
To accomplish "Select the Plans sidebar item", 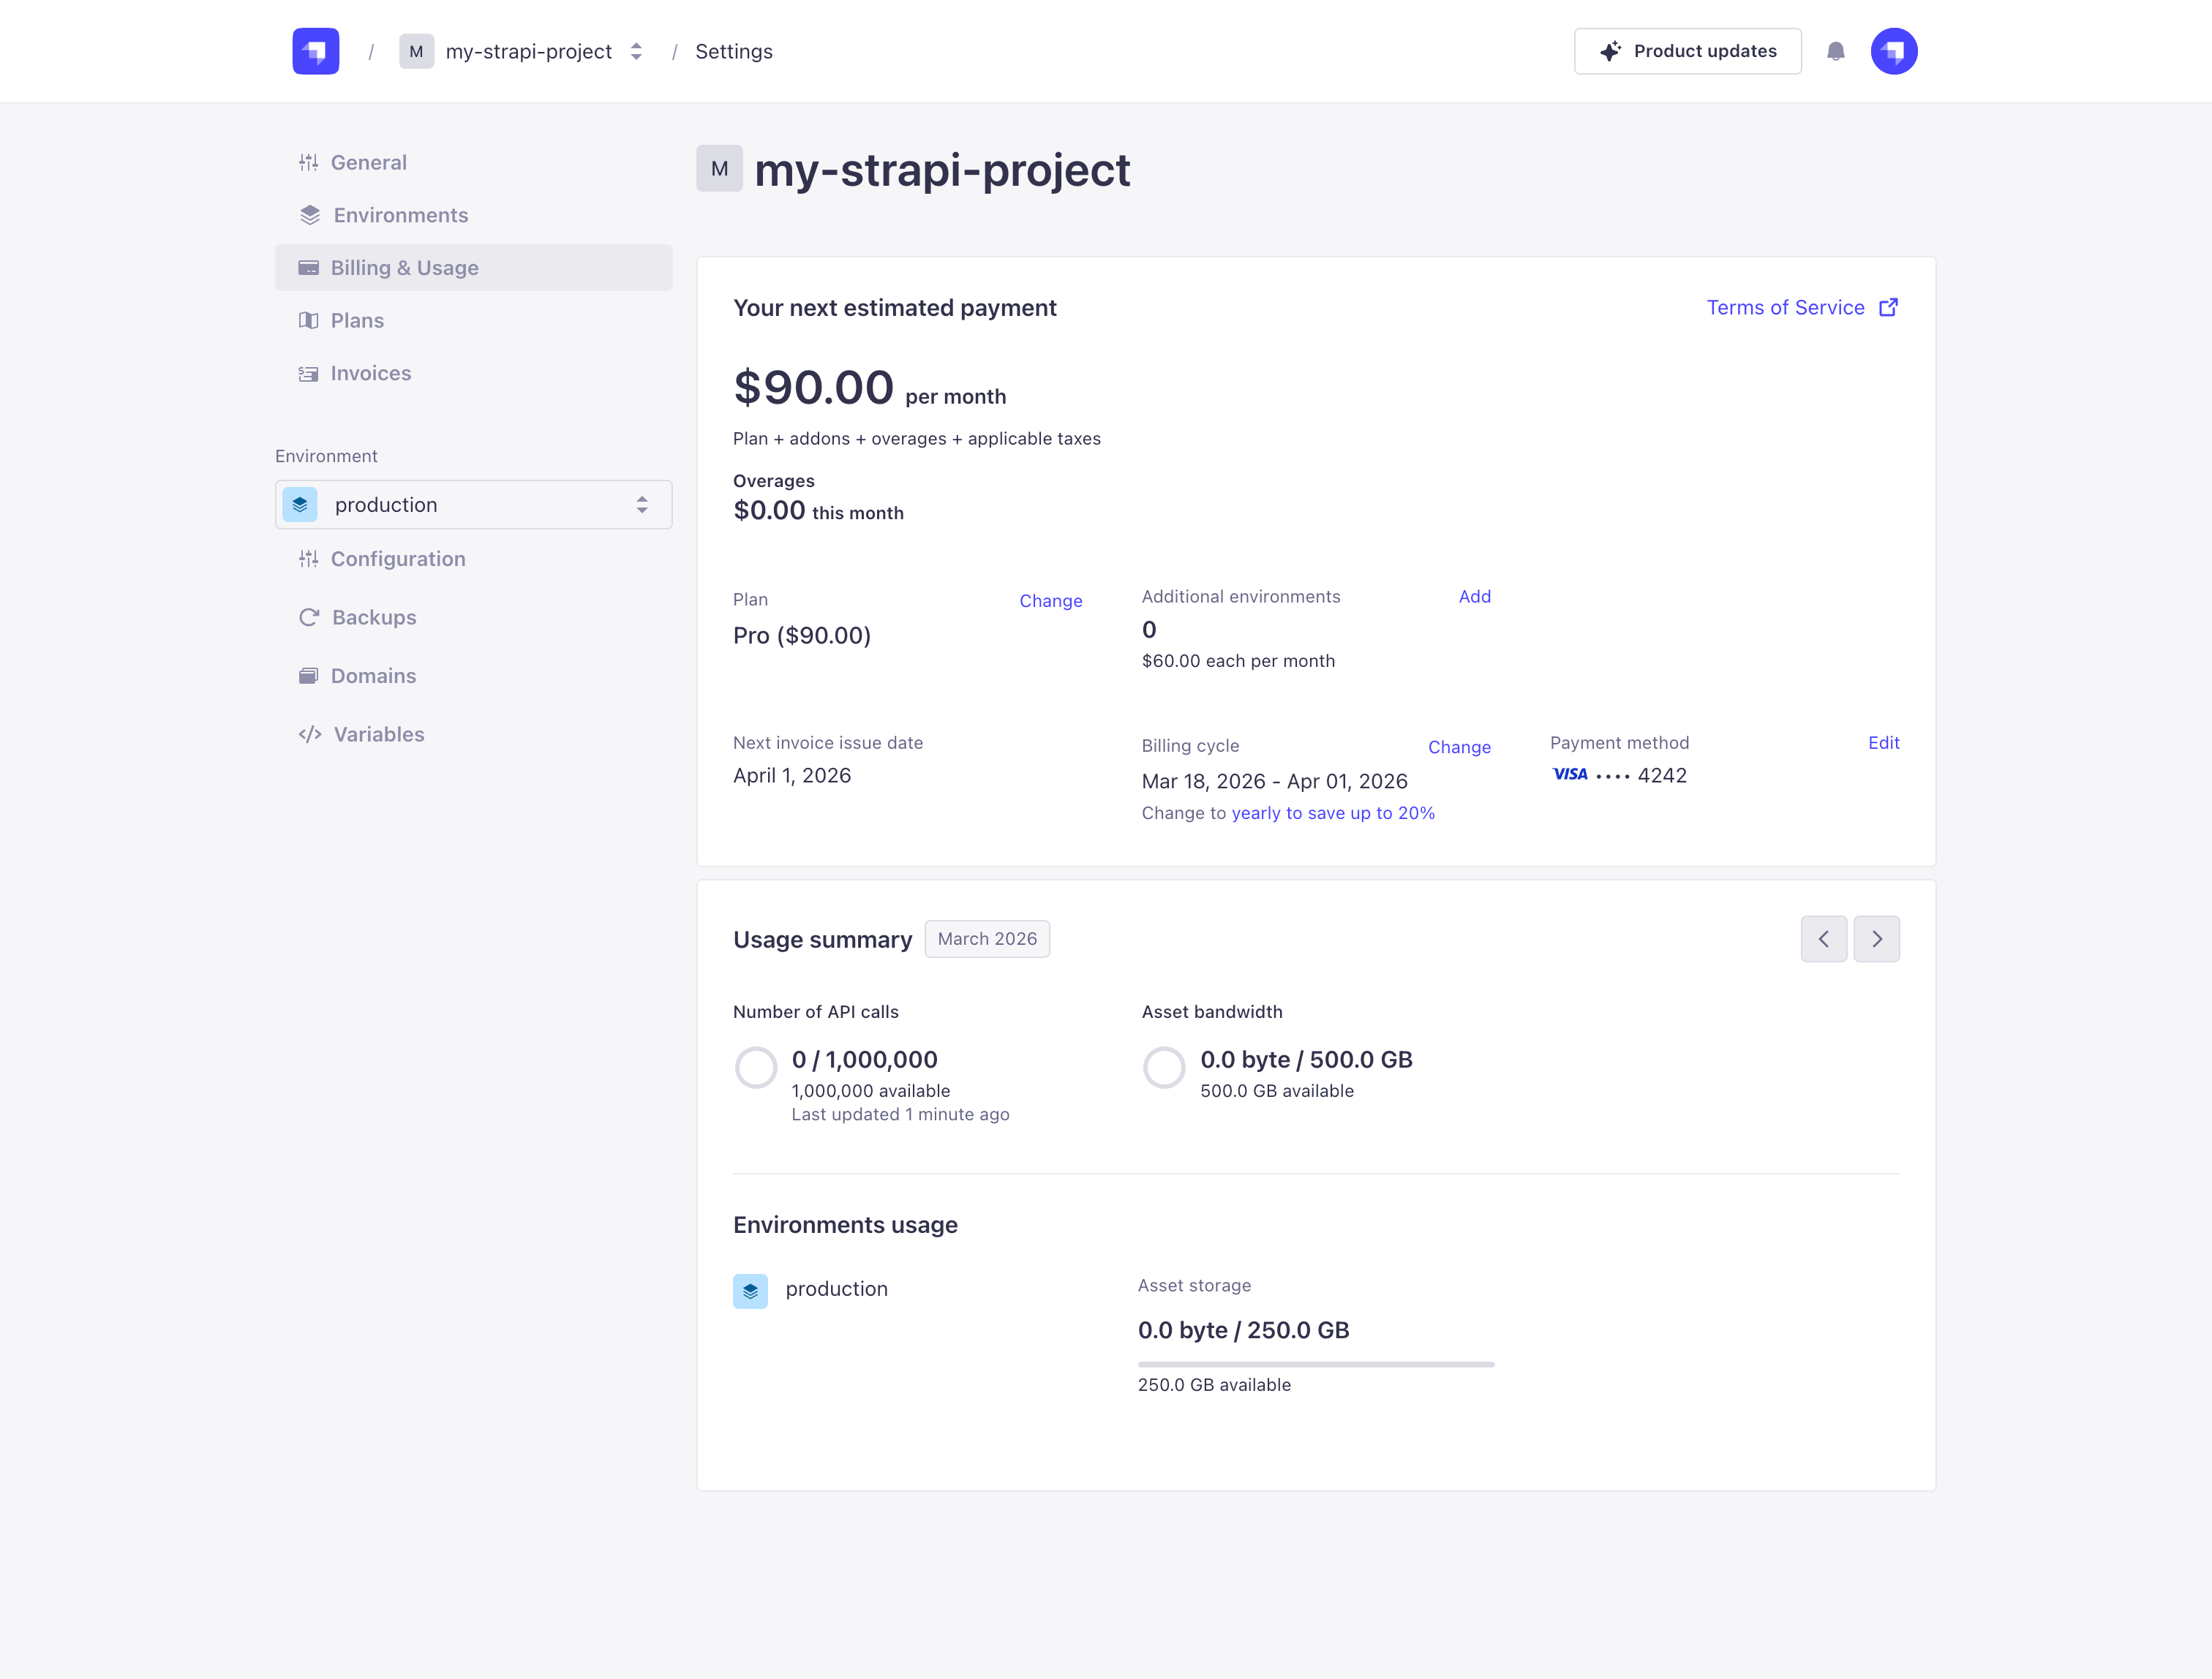I will 357,320.
